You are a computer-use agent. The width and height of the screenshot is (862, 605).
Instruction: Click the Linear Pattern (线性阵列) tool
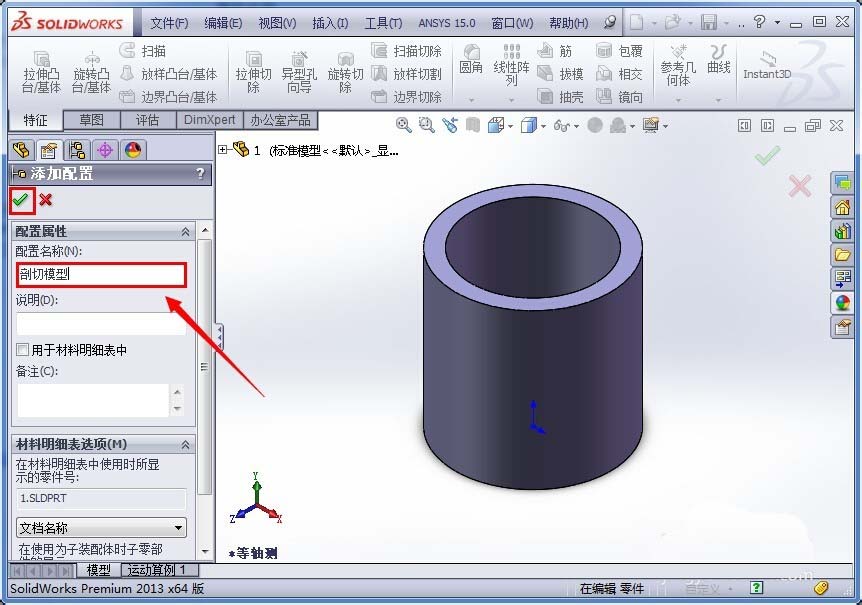(511, 65)
